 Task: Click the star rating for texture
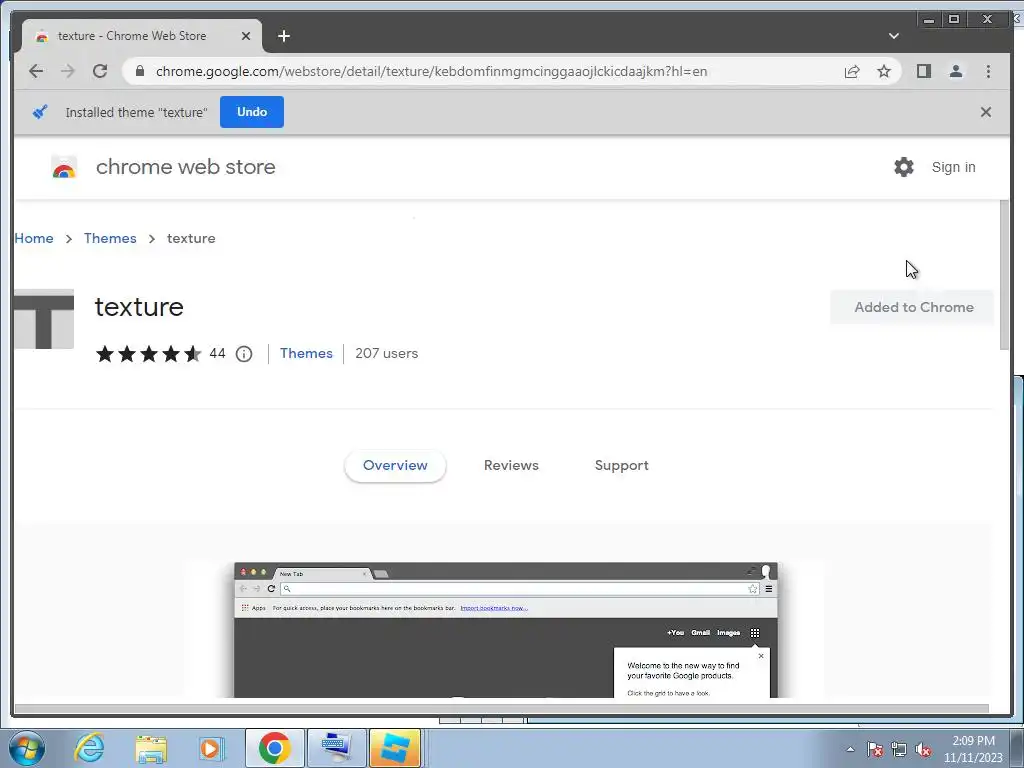148,354
